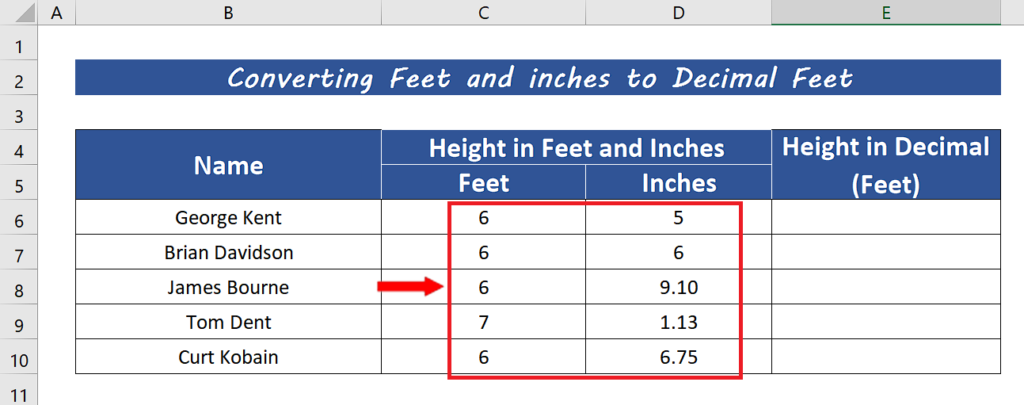
Task: Select the 'George Kent' cell
Action: pos(228,217)
